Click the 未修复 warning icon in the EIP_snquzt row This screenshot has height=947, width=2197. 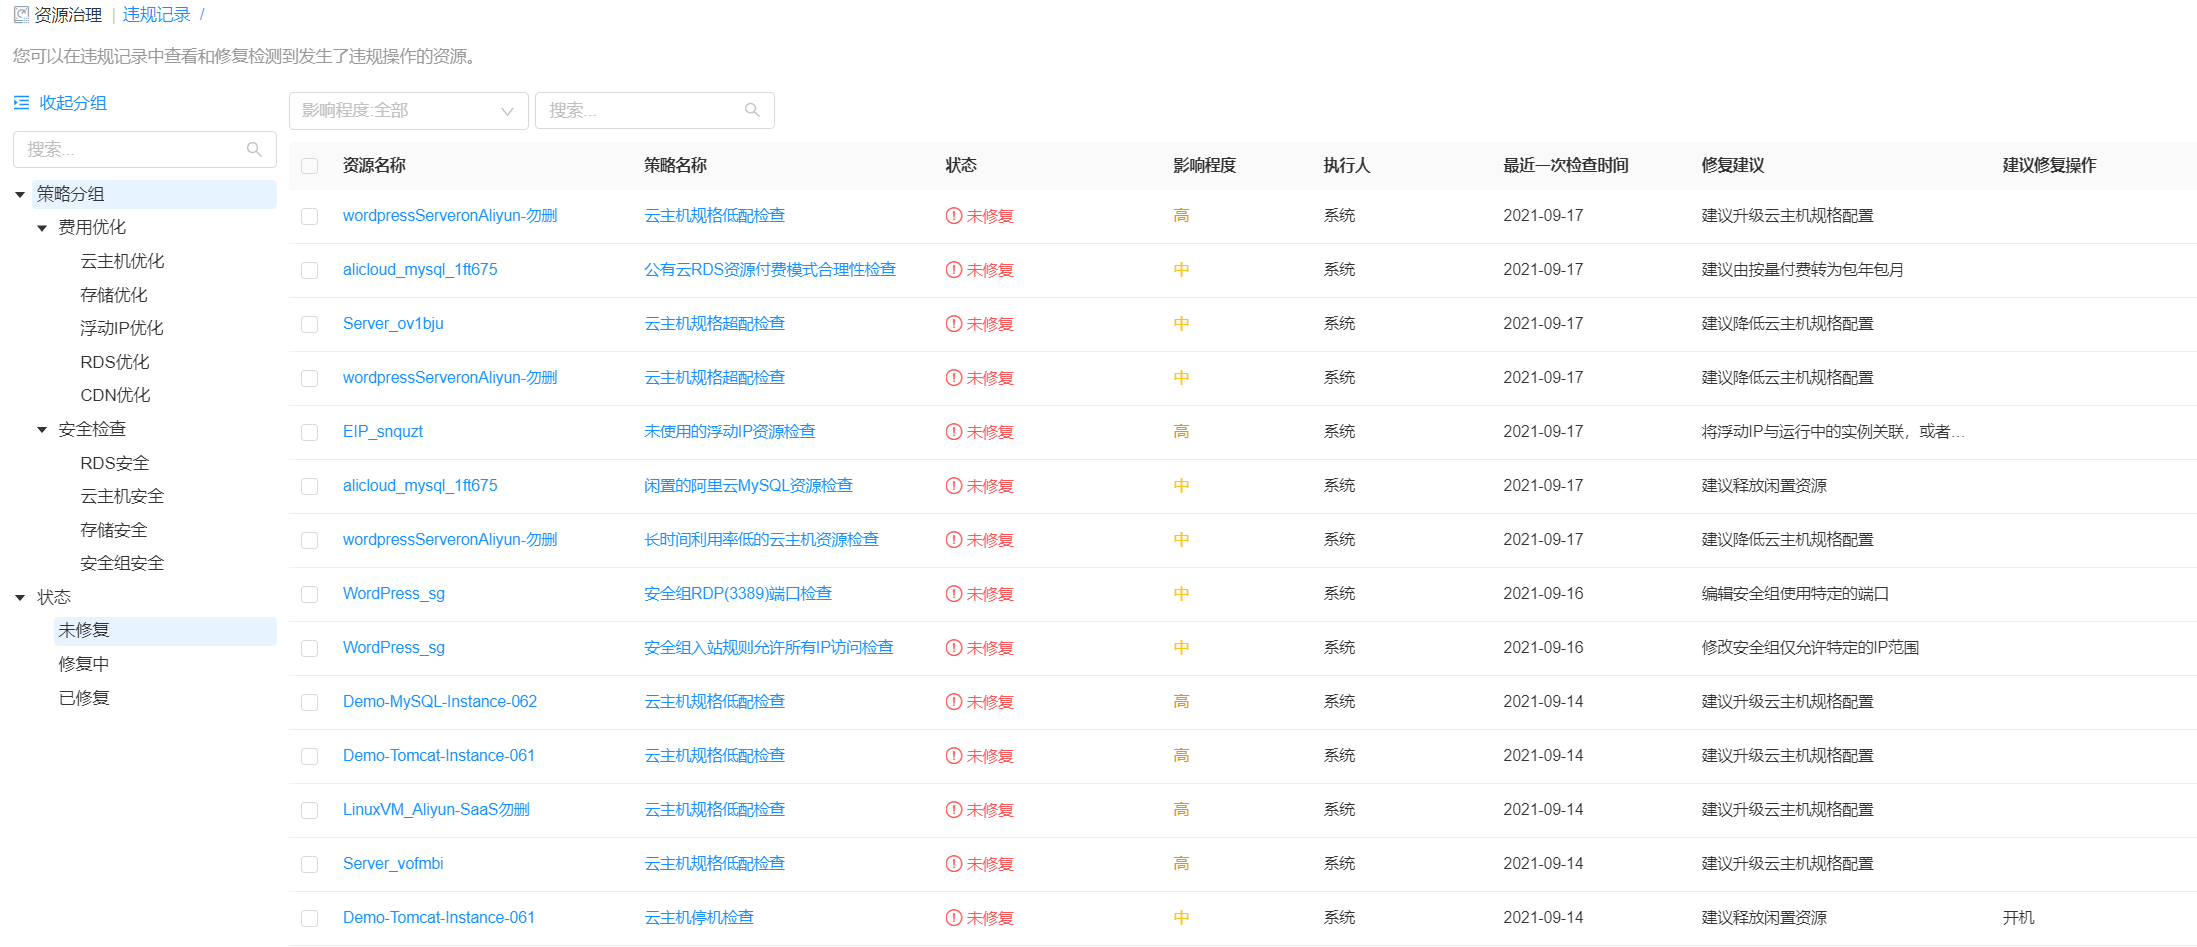[954, 432]
